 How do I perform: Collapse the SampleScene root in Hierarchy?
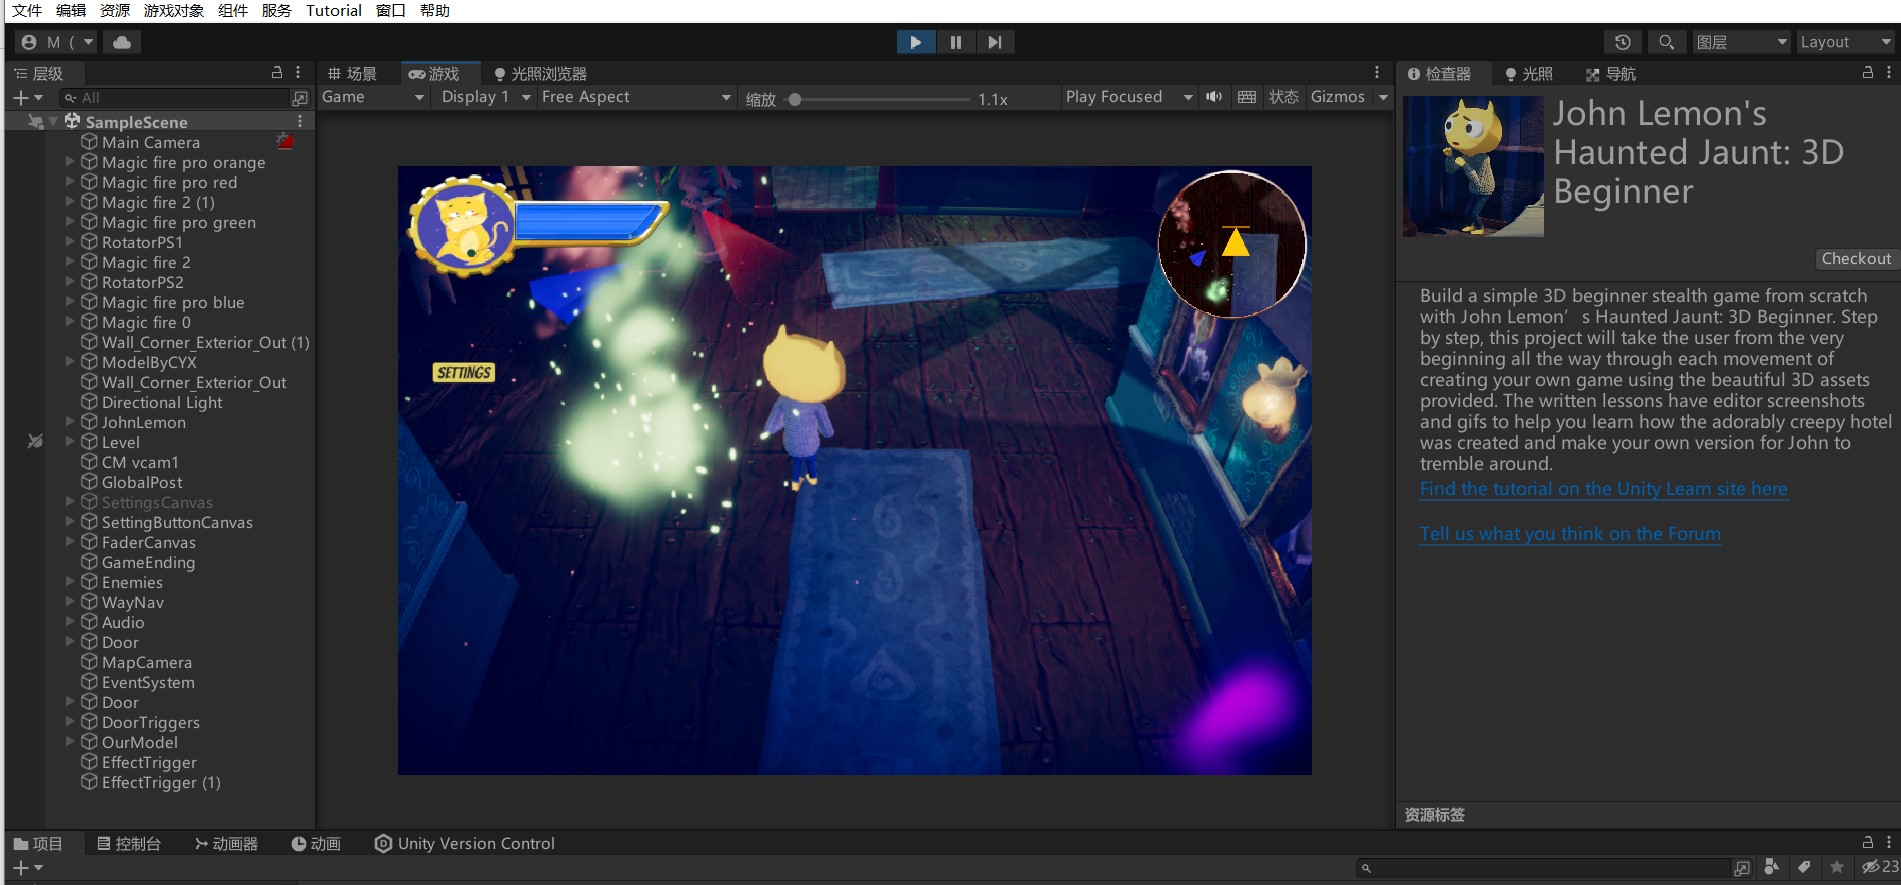point(53,122)
